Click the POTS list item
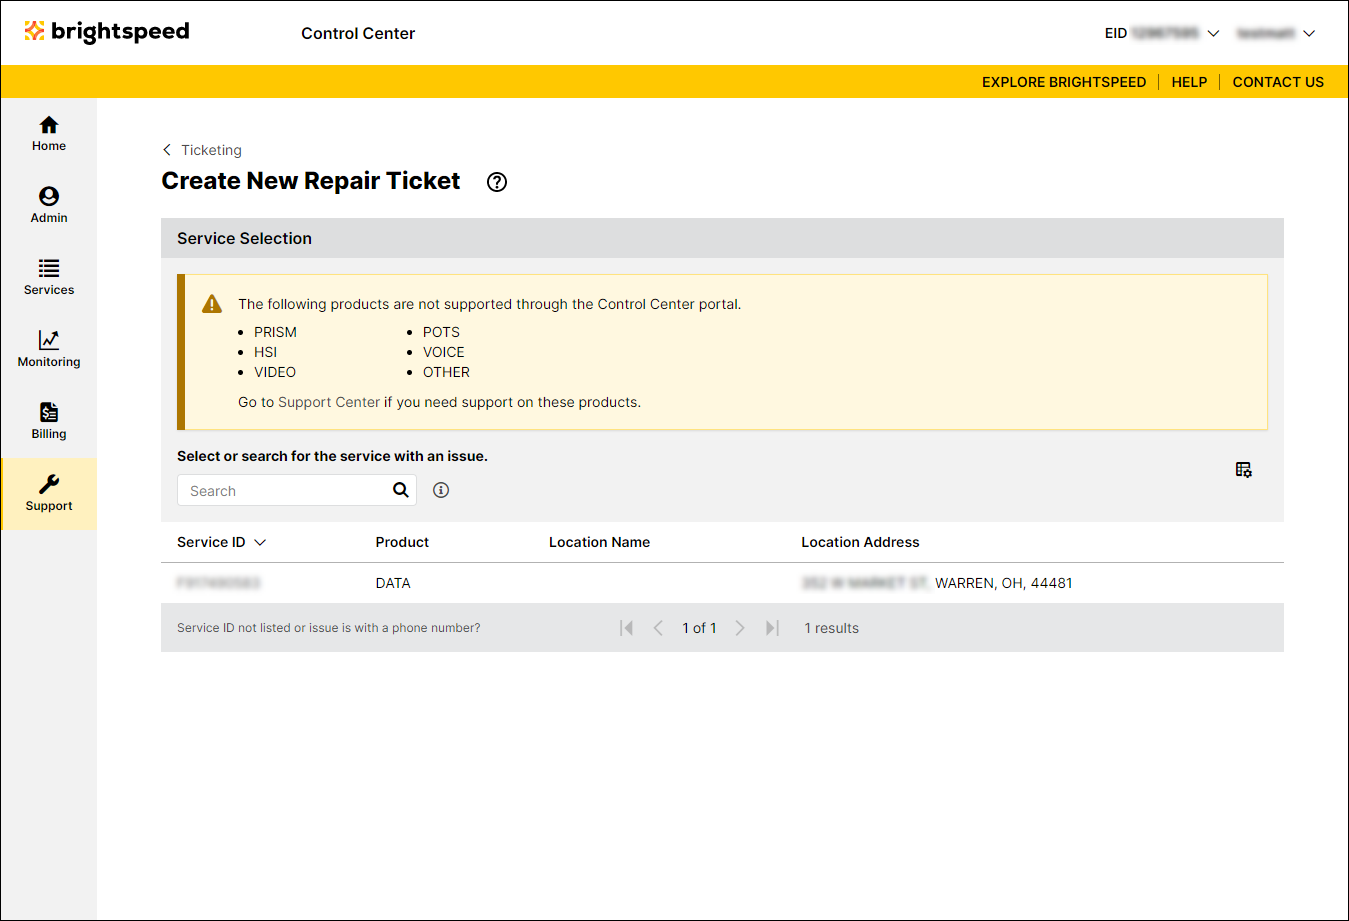Image resolution: width=1349 pixels, height=921 pixels. pos(441,332)
